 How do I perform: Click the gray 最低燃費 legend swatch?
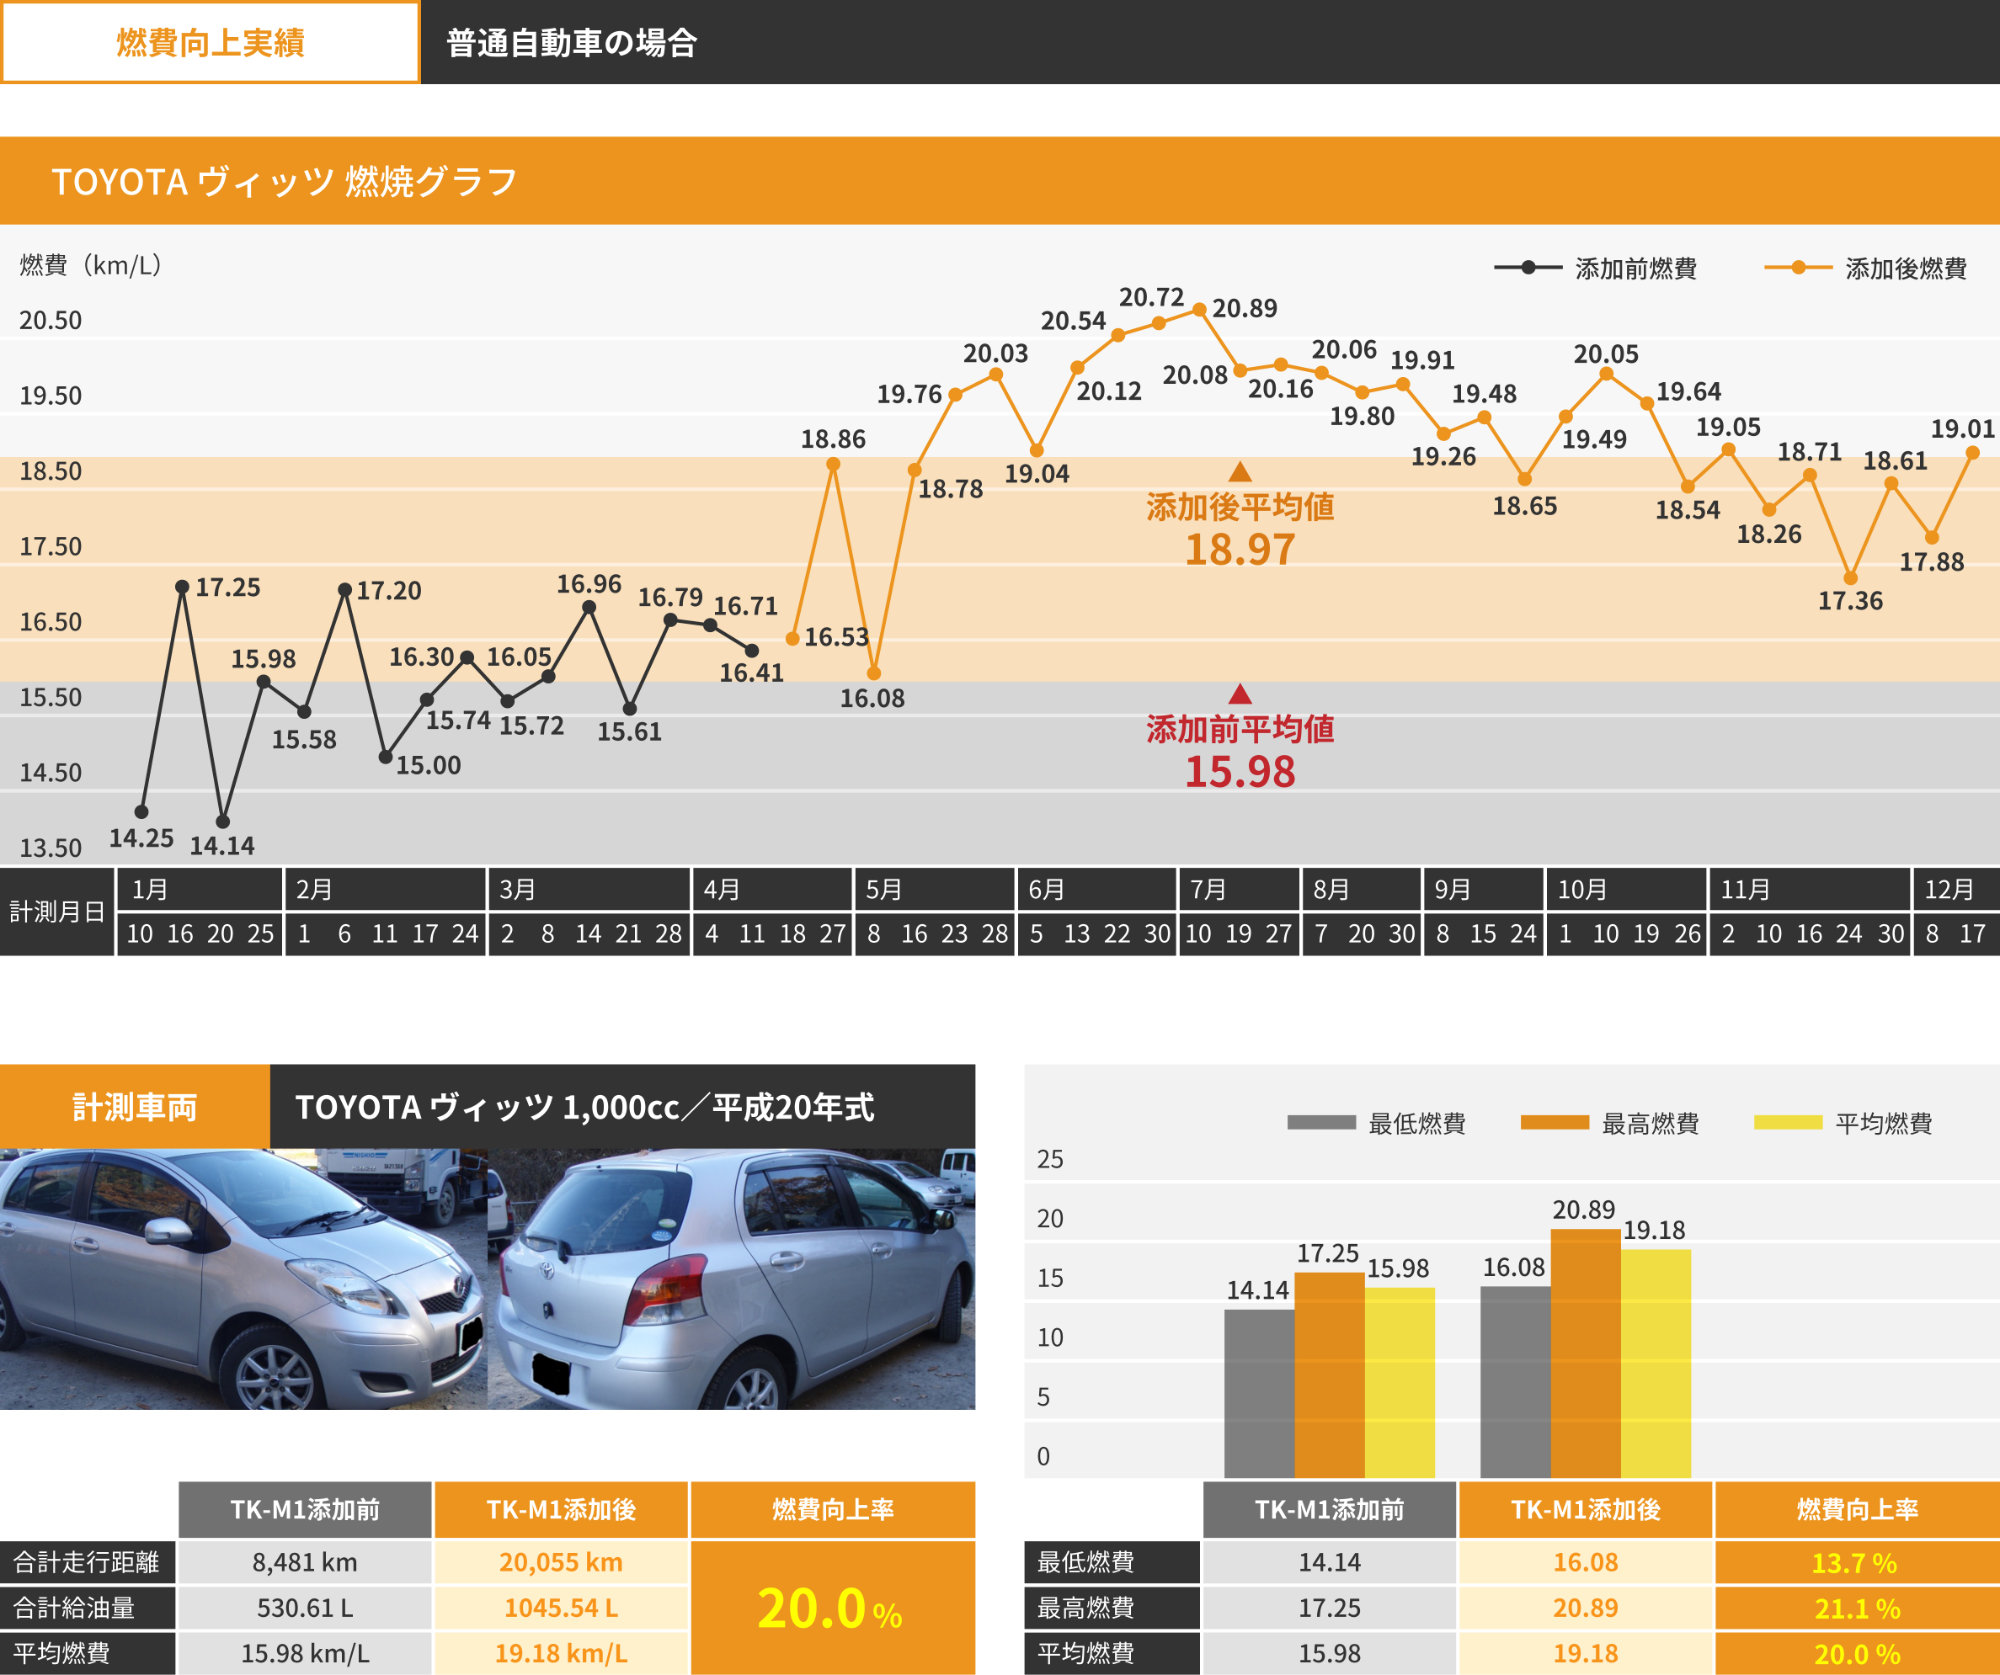point(1321,1123)
